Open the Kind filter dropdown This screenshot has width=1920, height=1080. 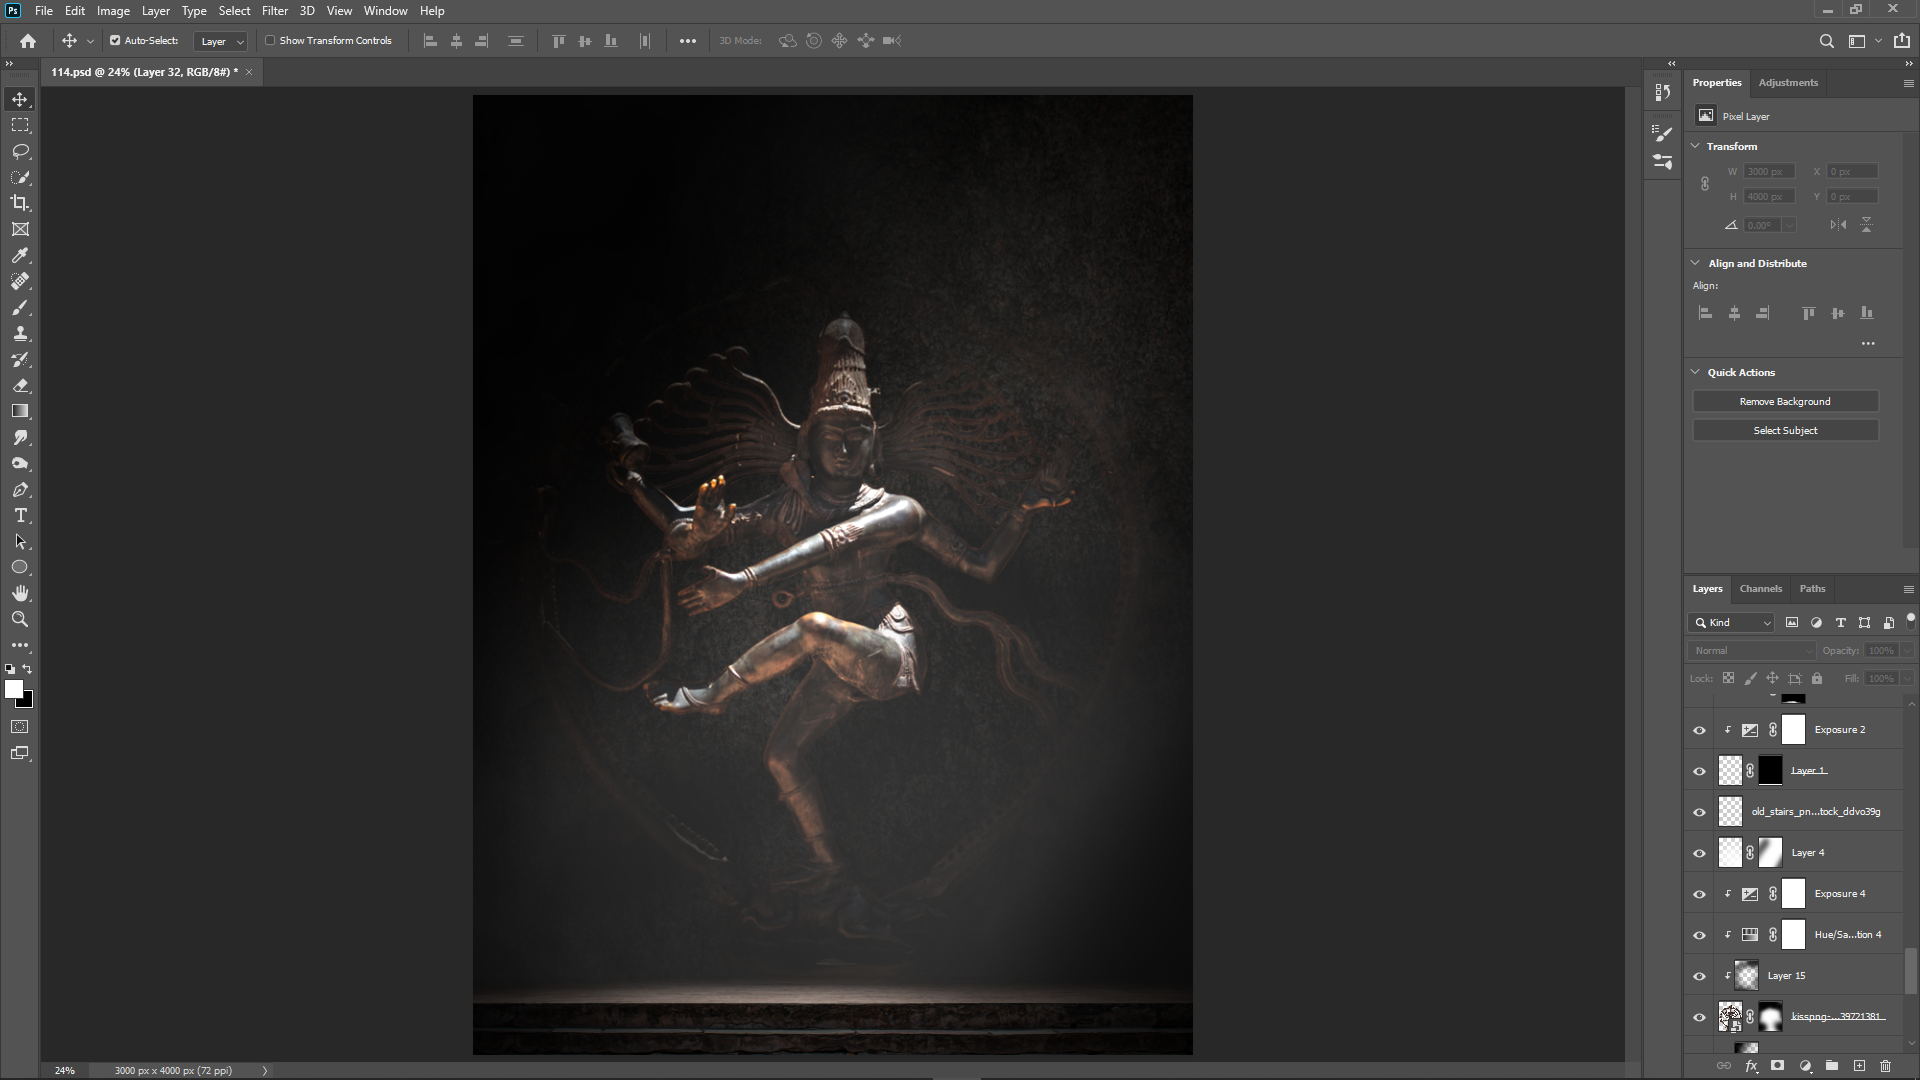coord(1731,622)
